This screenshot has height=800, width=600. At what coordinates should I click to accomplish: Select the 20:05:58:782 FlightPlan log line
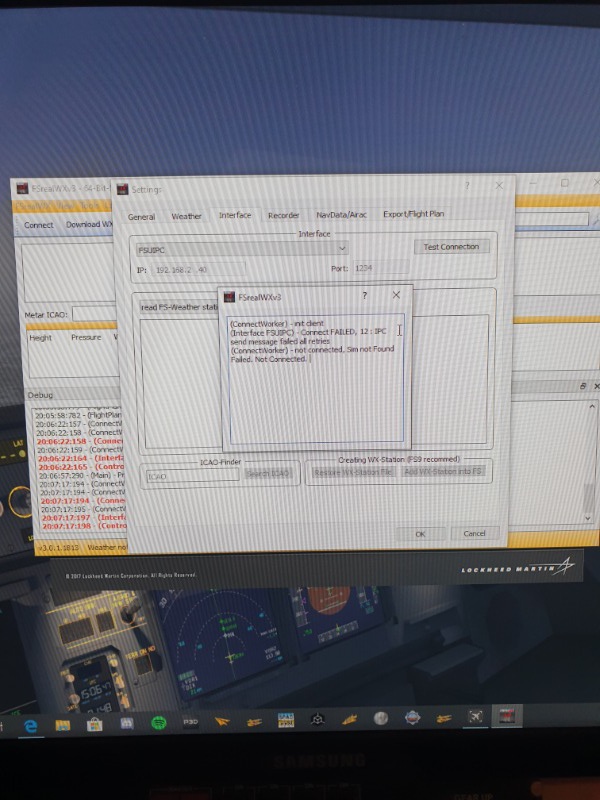[x=79, y=415]
